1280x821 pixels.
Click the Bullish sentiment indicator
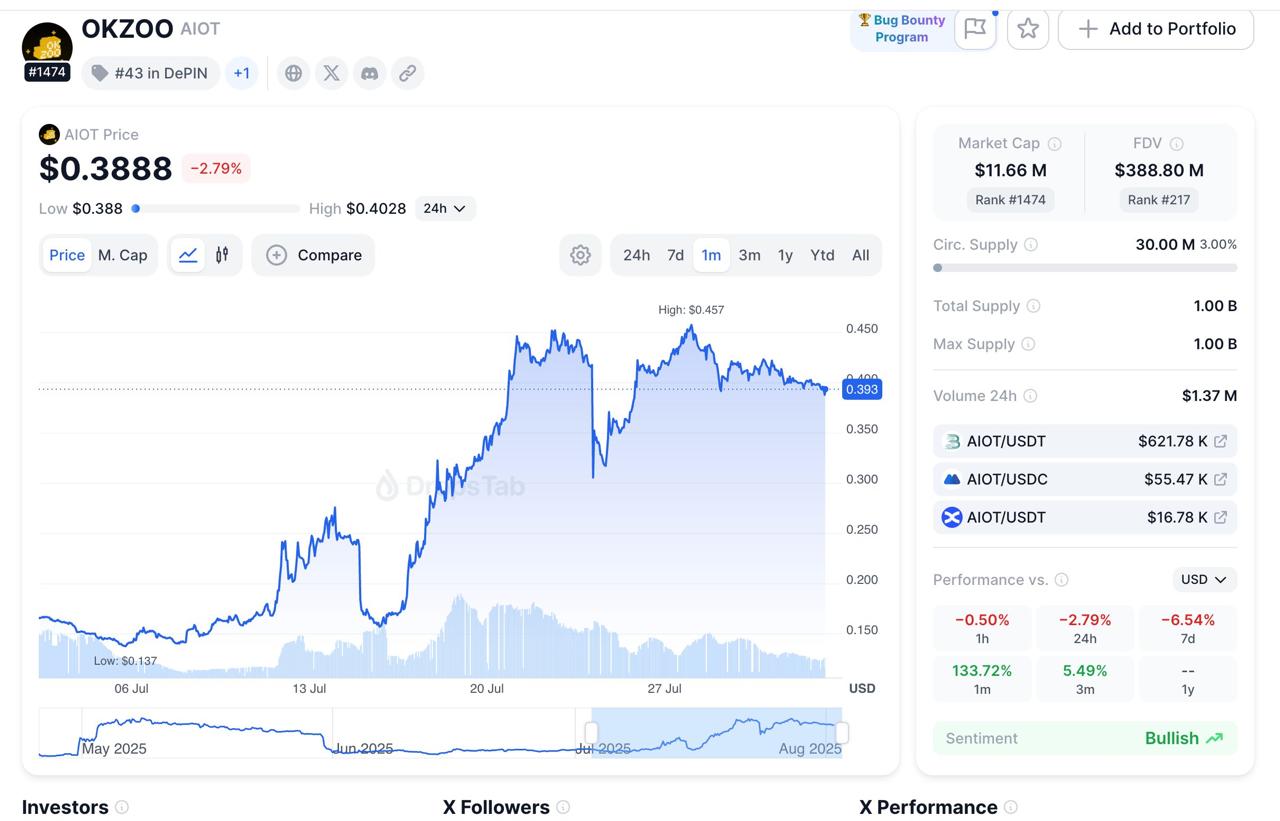pyautogui.click(x=1184, y=738)
